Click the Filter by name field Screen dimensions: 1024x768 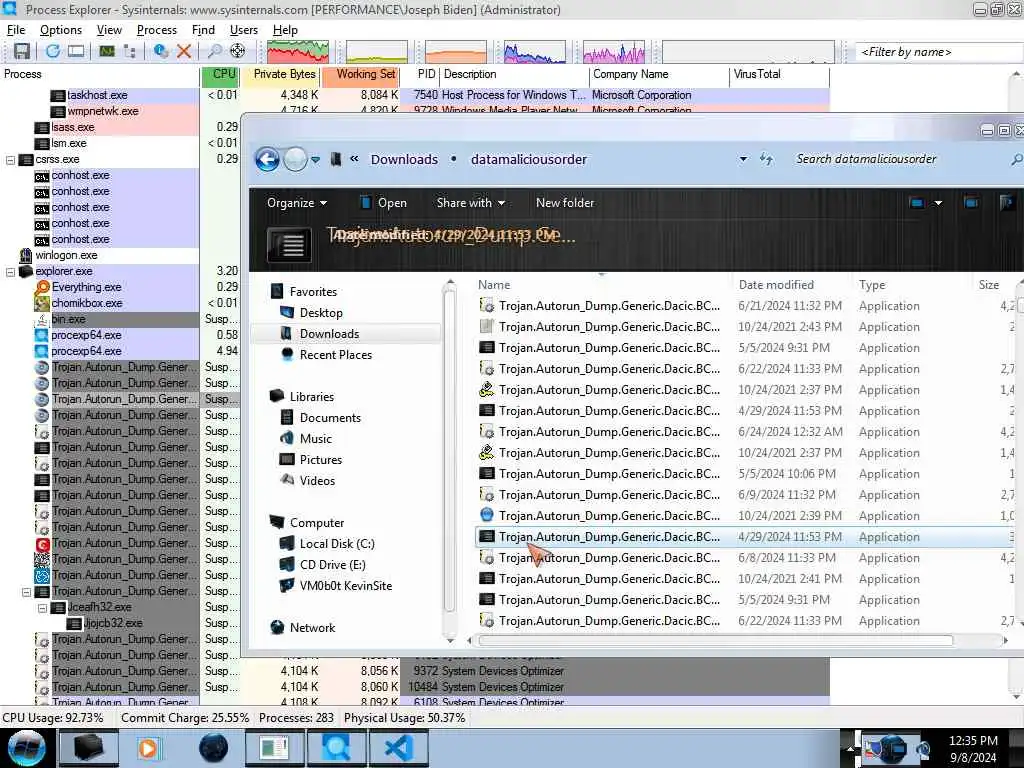click(x=939, y=52)
